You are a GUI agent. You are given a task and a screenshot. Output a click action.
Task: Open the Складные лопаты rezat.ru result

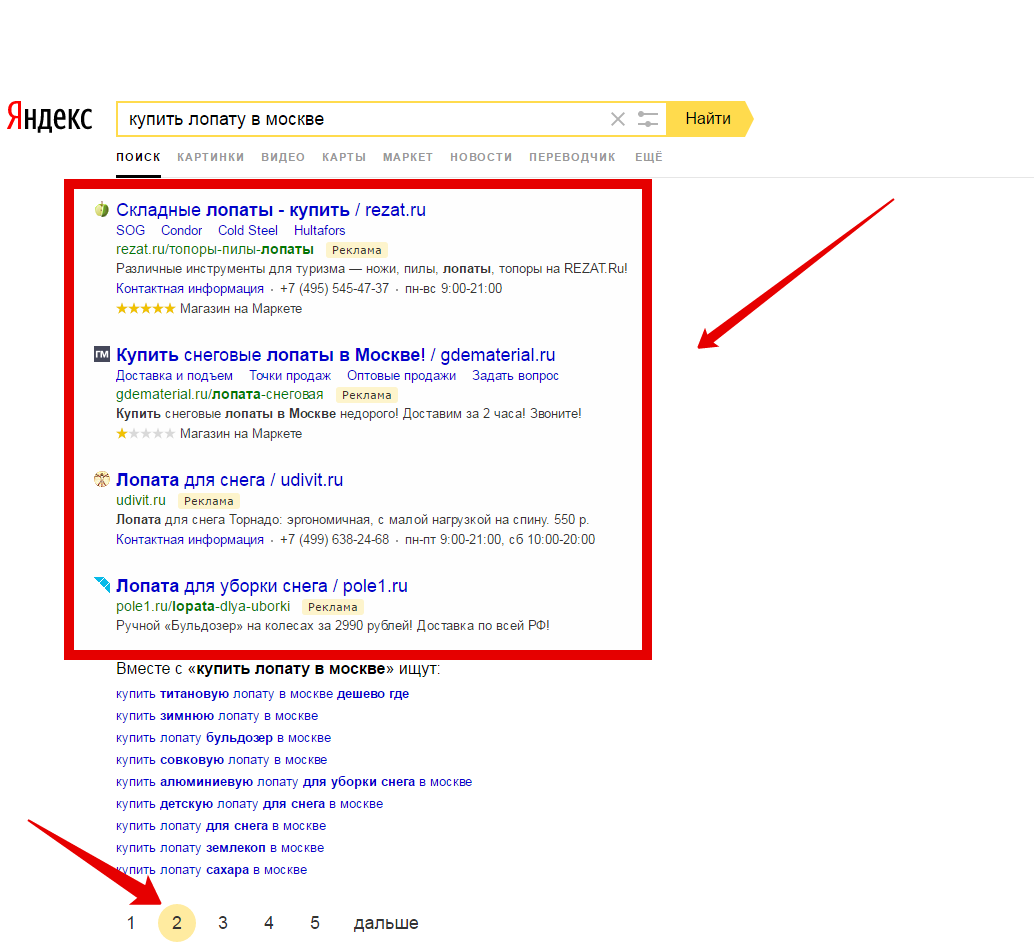271,210
